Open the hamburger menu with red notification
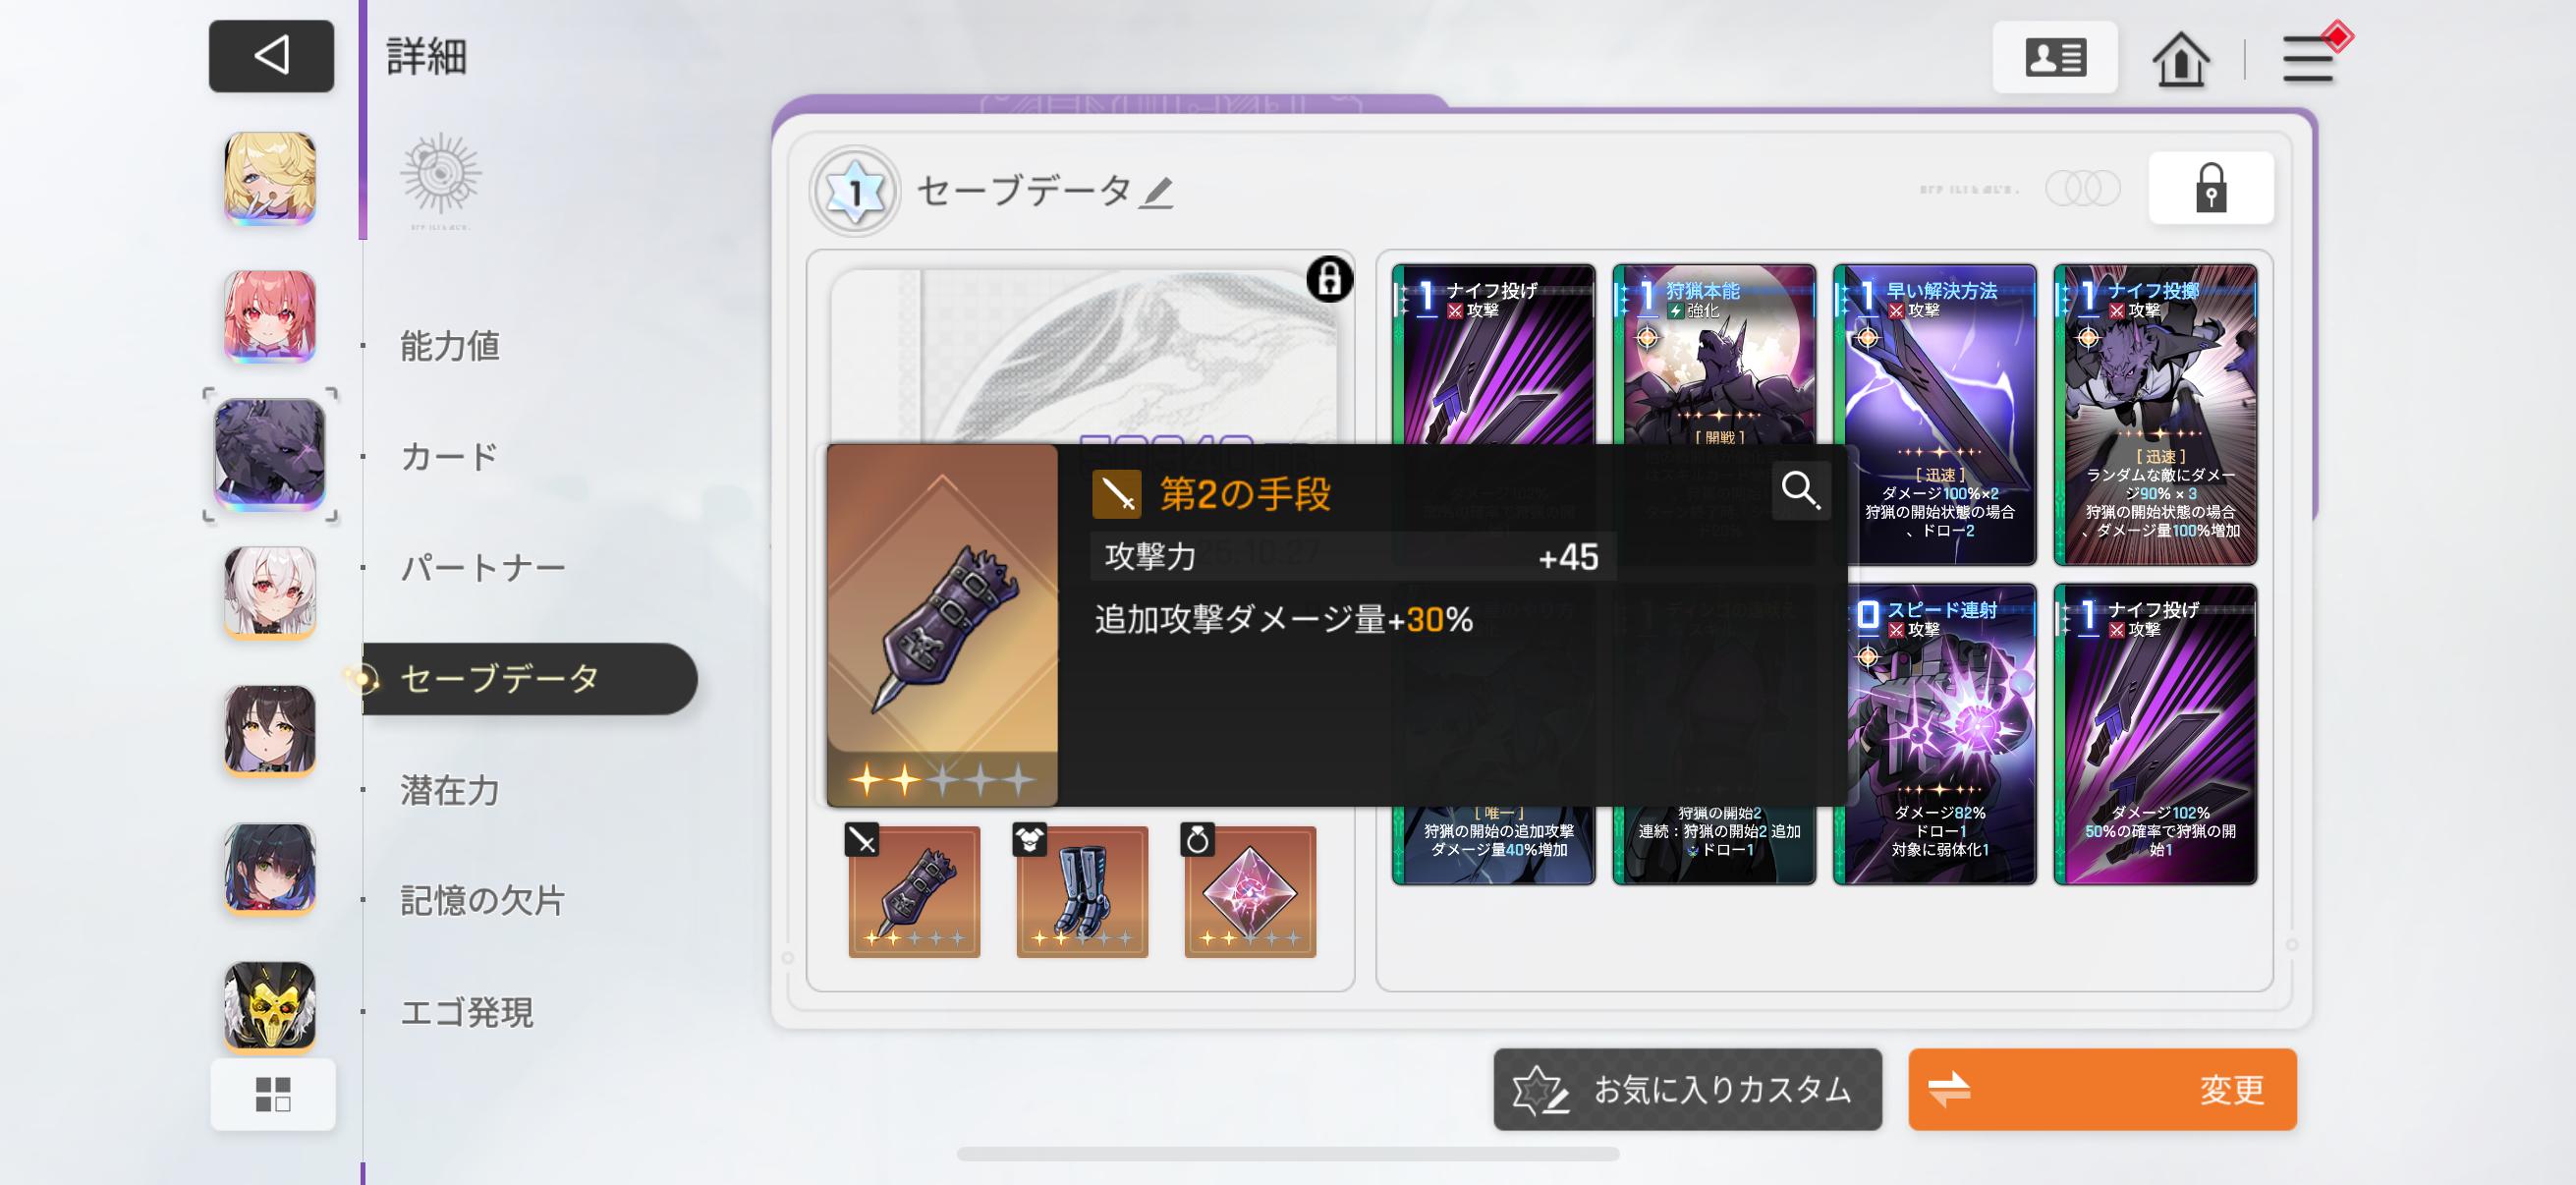Viewport: 2576px width, 1185px height. pyautogui.click(x=2311, y=57)
